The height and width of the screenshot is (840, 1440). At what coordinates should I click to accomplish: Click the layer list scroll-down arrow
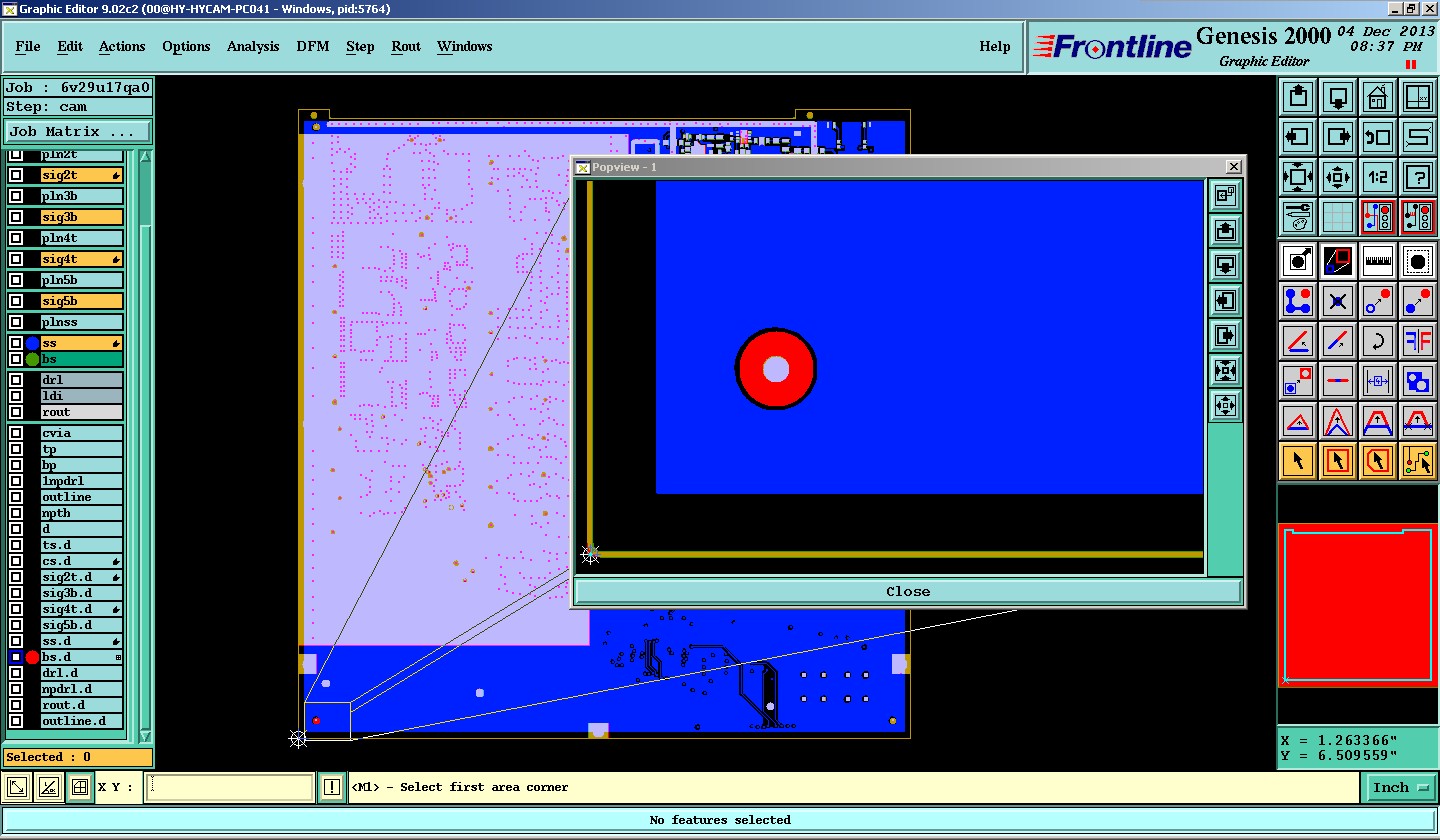(x=145, y=736)
